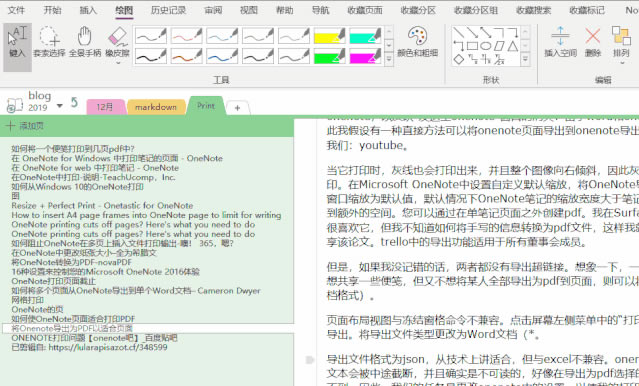
Task: Open page '网格打印'
Action: coord(27,300)
